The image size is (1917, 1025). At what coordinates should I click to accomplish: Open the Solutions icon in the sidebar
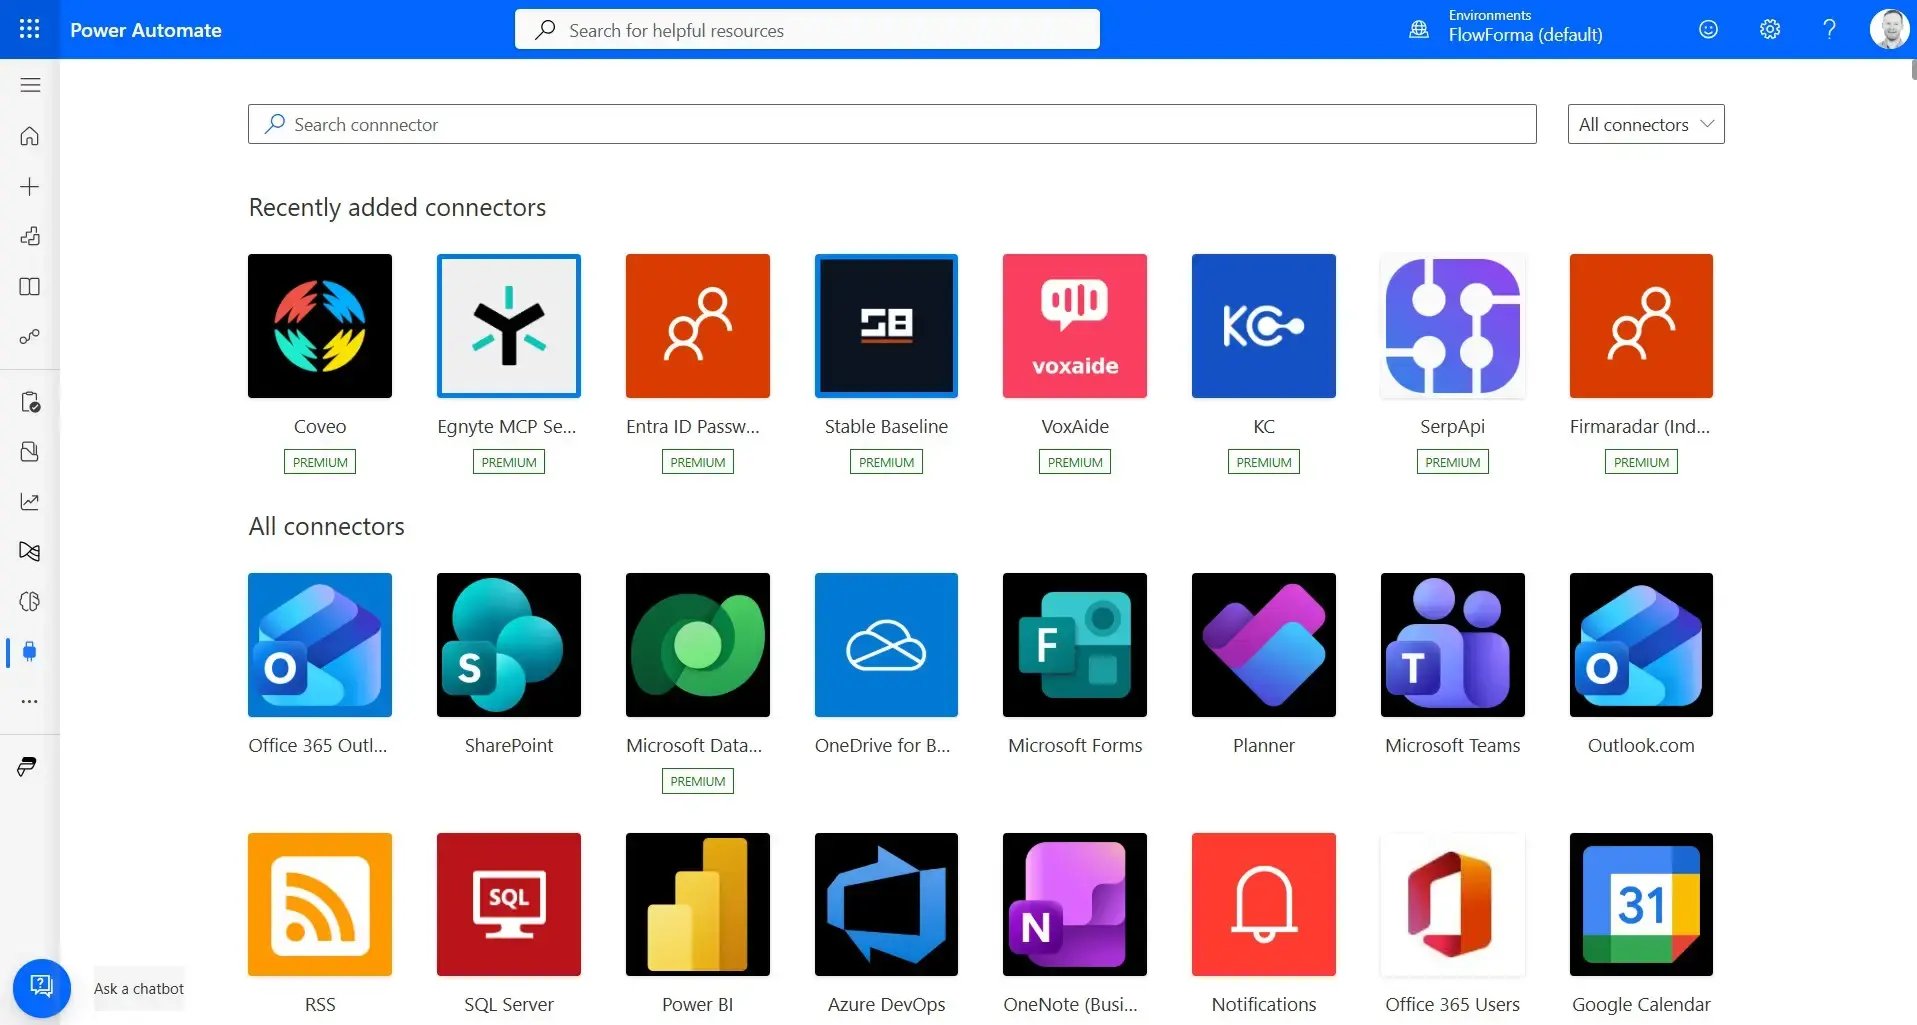(x=30, y=452)
